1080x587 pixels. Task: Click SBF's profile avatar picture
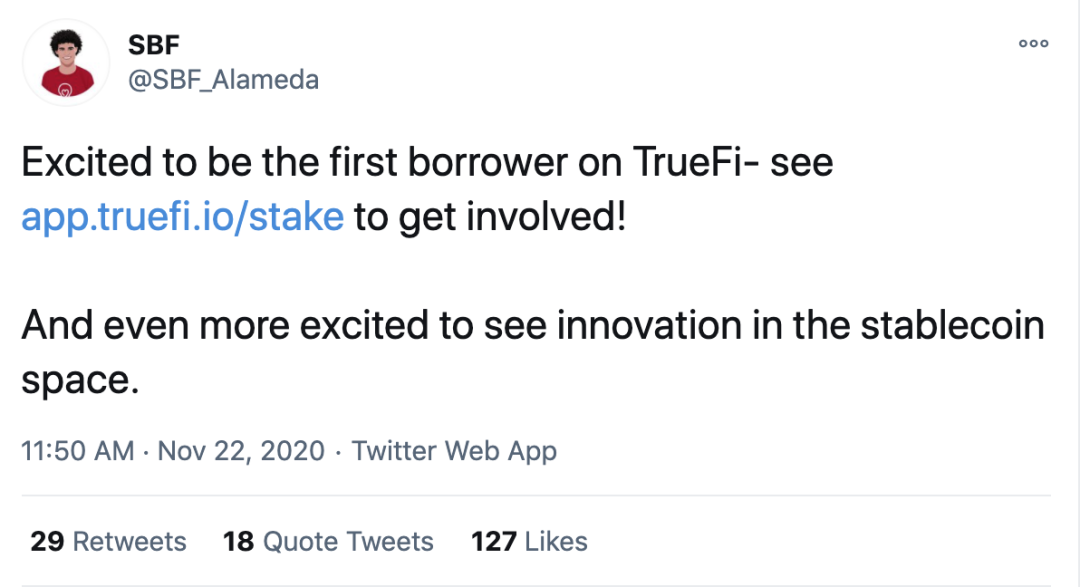pos(66,63)
